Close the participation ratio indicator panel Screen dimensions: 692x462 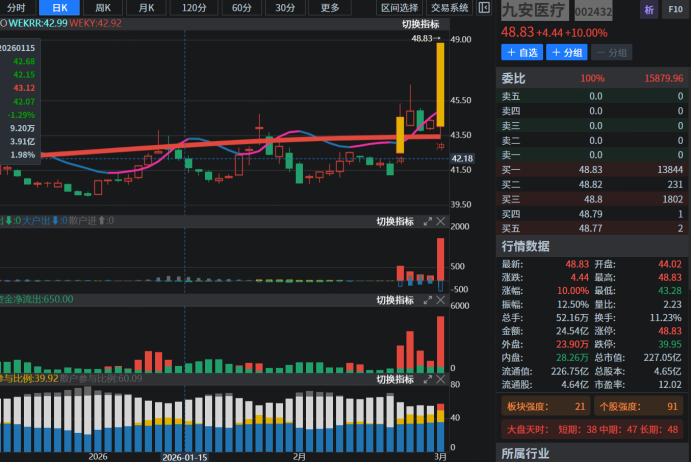pyautogui.click(x=441, y=379)
